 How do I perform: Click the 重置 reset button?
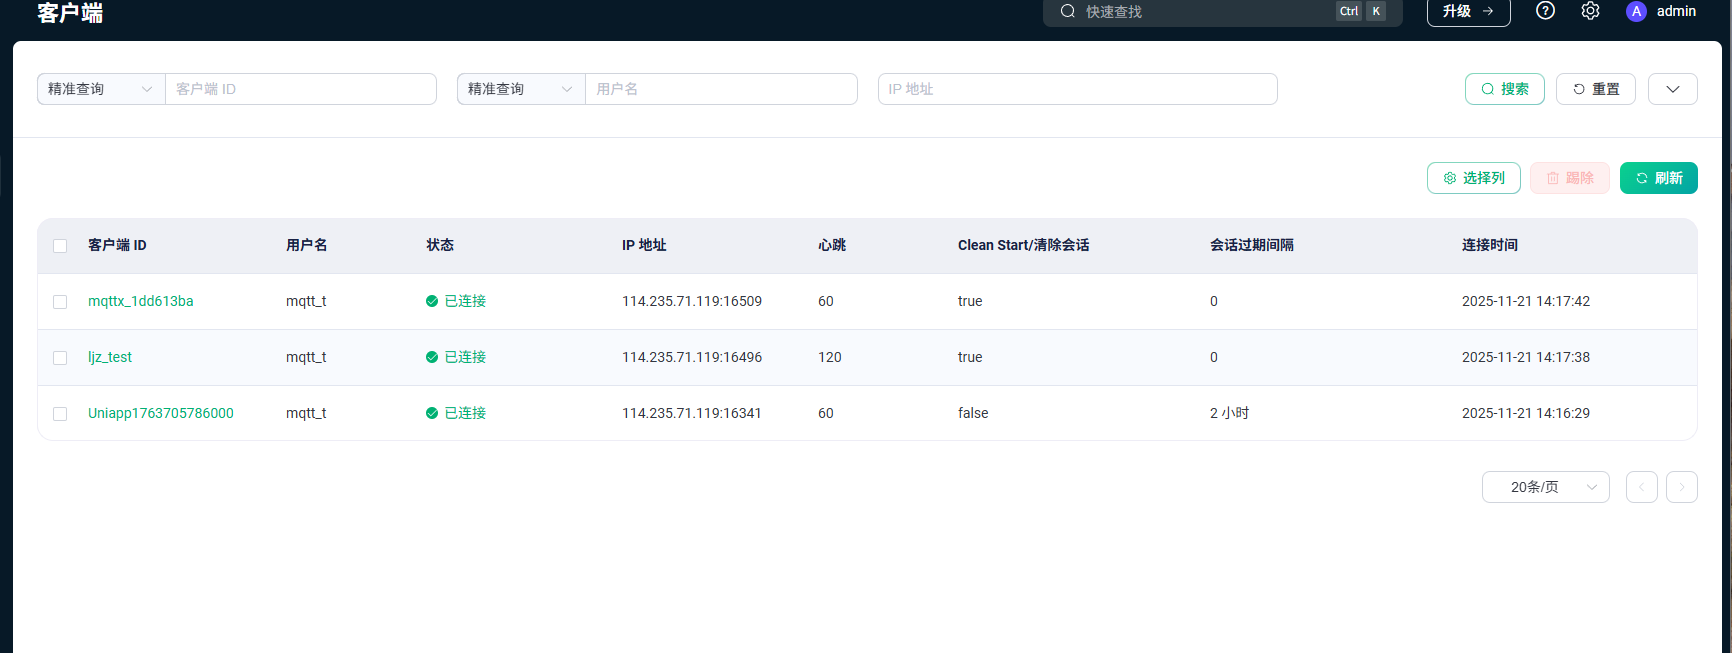[x=1595, y=89]
